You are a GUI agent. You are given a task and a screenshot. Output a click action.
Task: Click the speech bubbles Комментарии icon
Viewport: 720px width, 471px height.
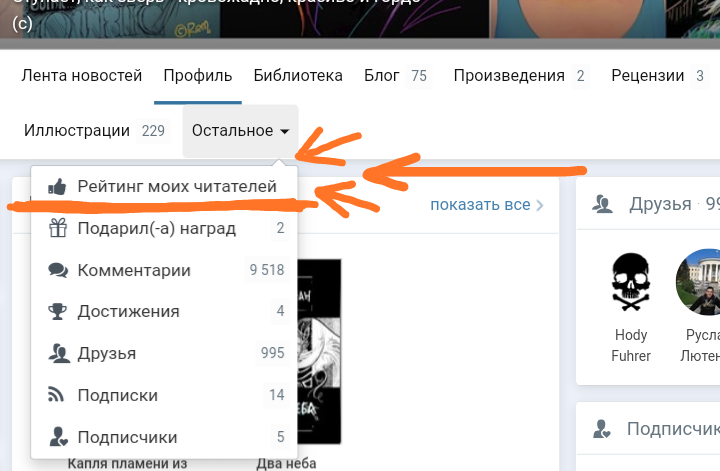(x=58, y=270)
